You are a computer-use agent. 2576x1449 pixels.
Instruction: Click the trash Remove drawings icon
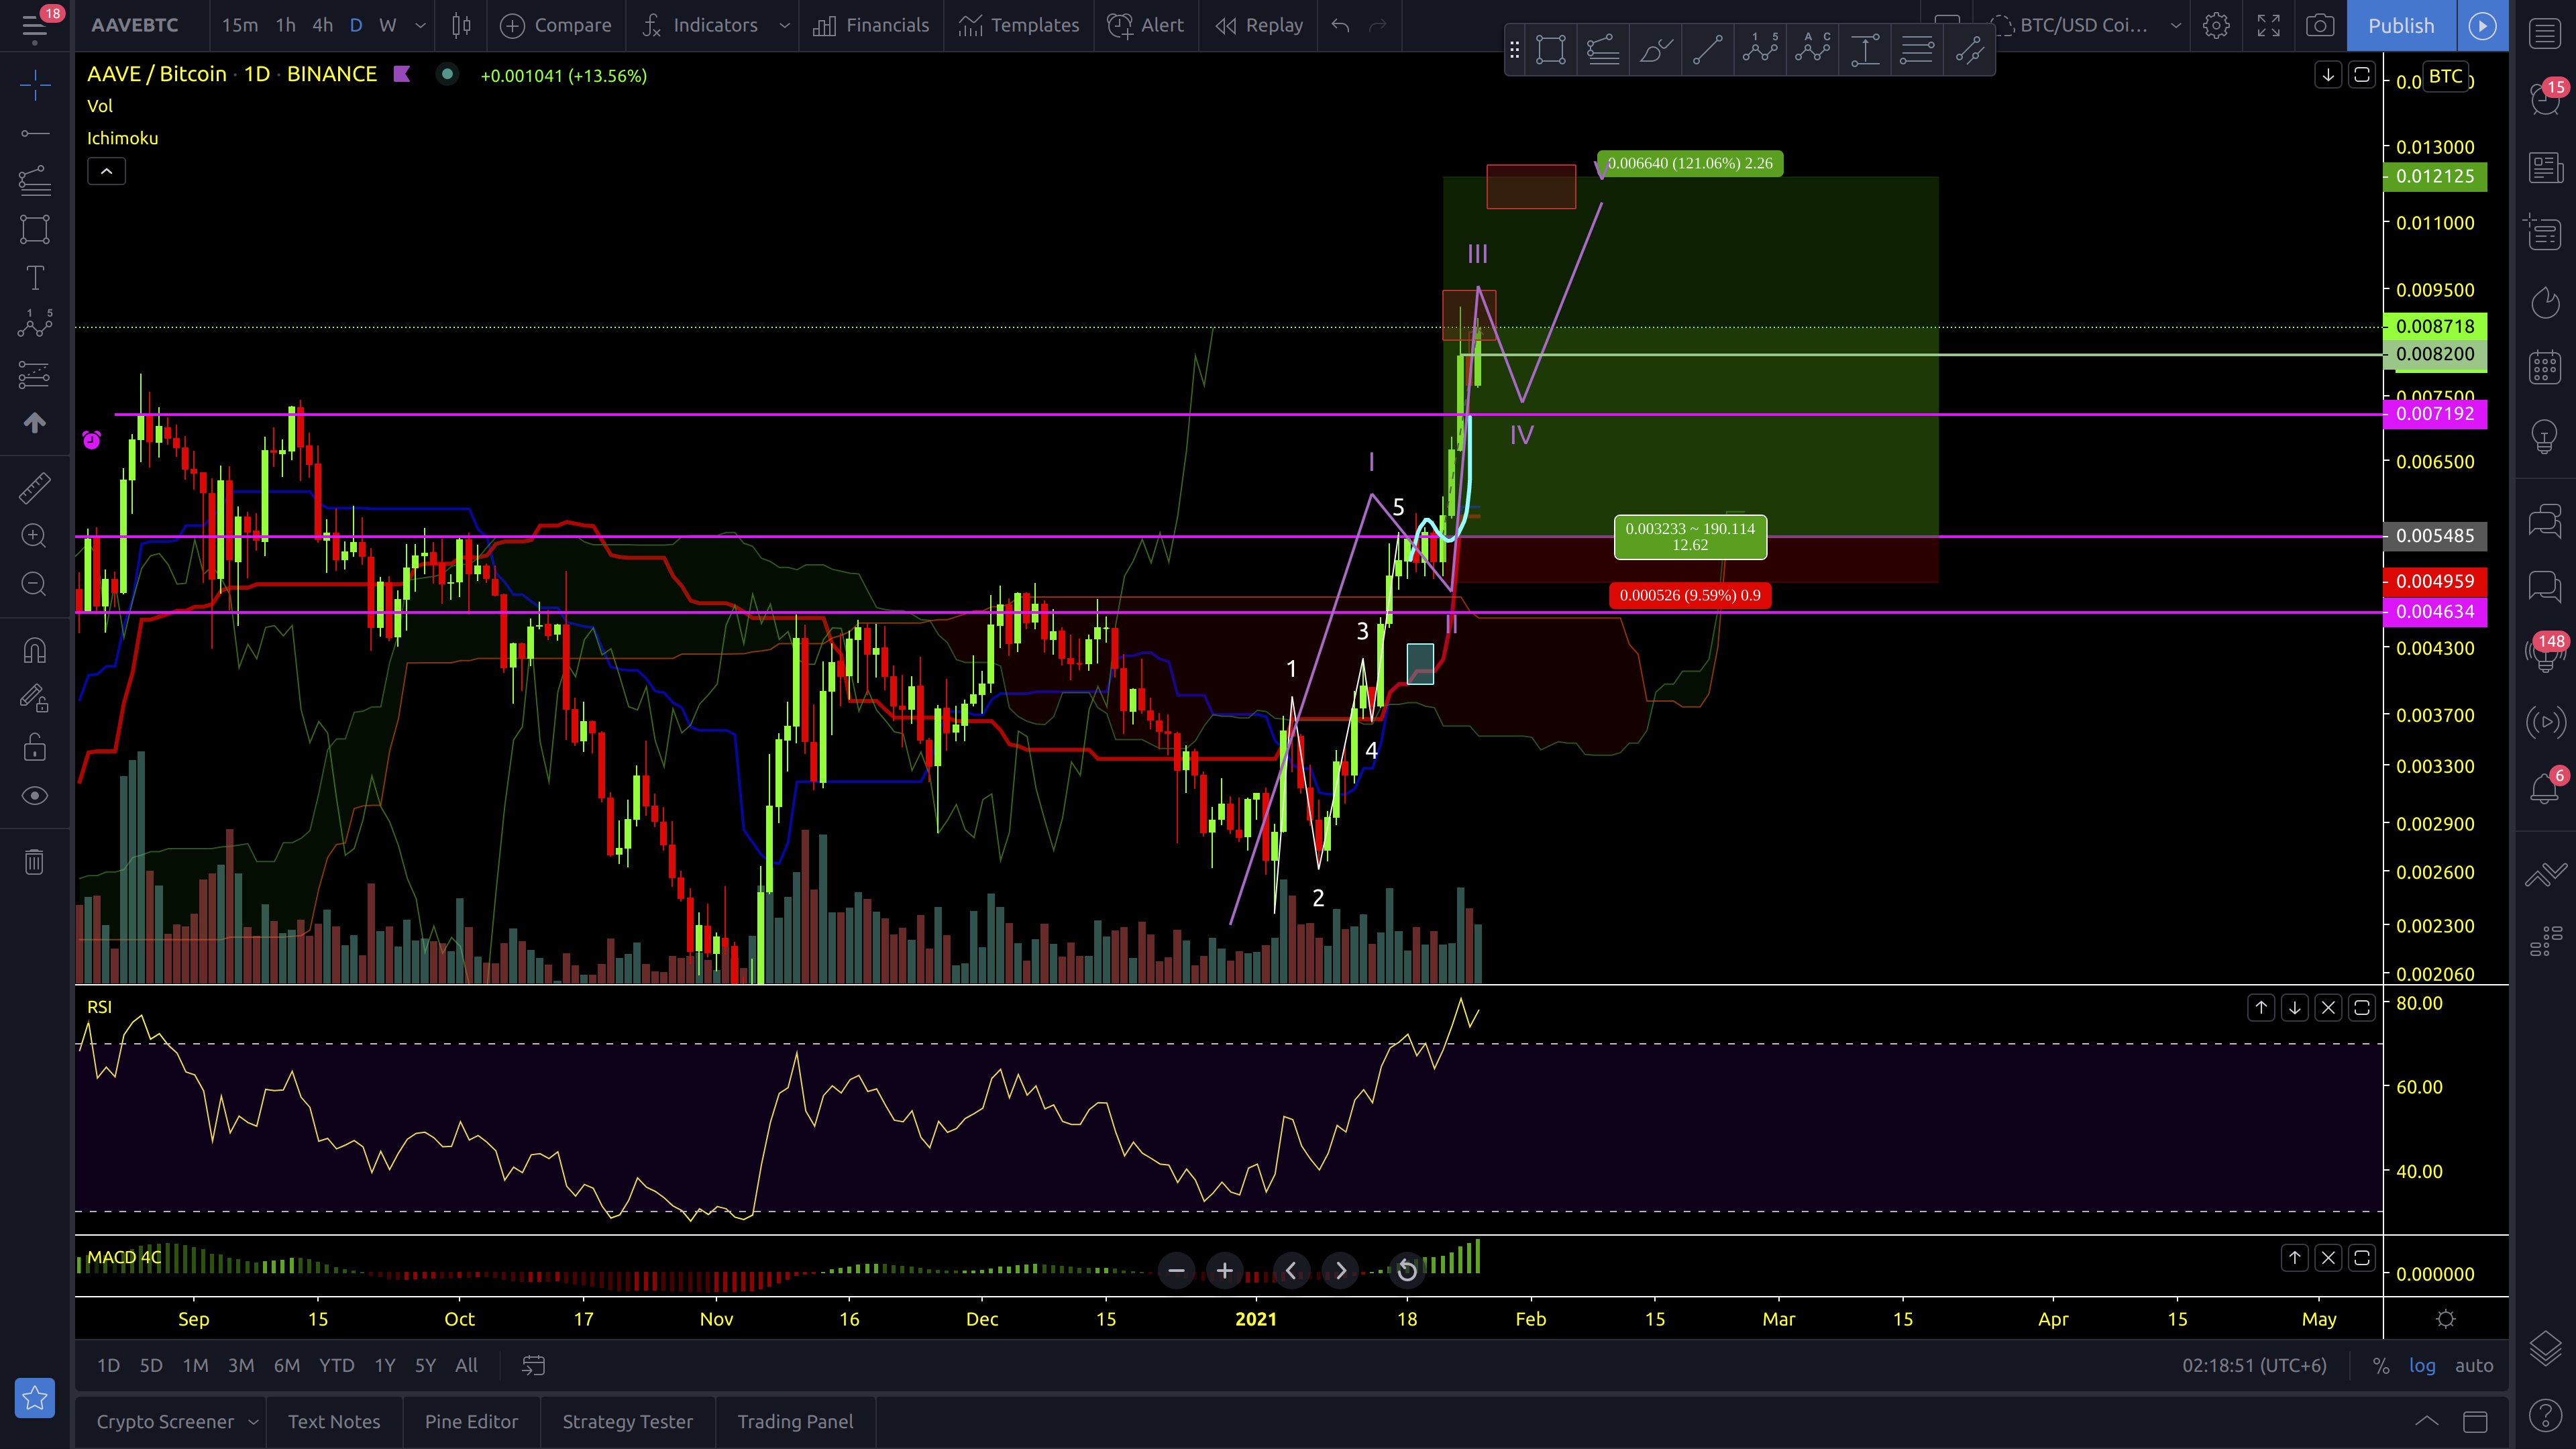[x=34, y=862]
